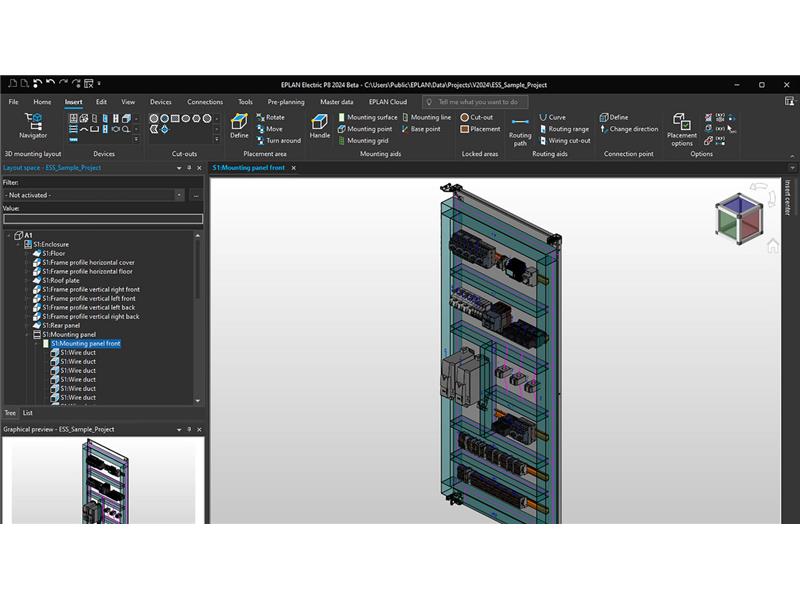Open Placement options
The image size is (800, 600).
pyautogui.click(x=682, y=130)
